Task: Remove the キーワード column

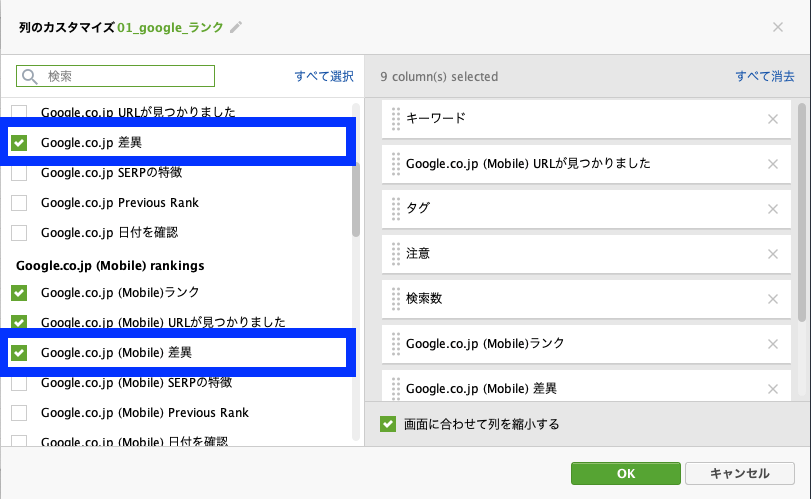Action: tap(773, 119)
